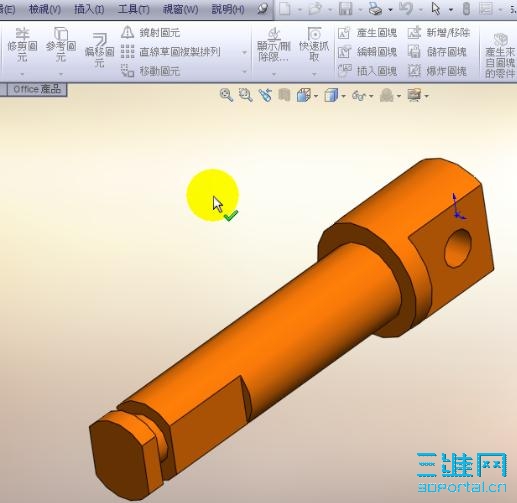Open the 視窗(W) menu

(180, 9)
